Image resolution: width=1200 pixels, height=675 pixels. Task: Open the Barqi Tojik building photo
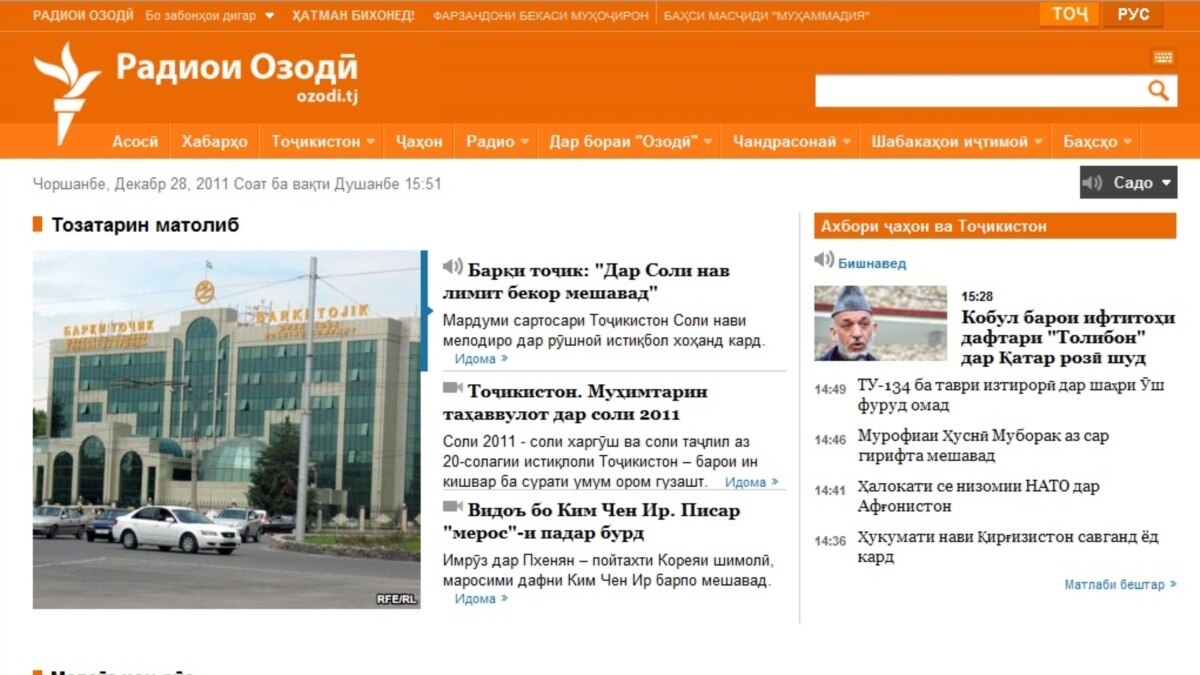(227, 429)
